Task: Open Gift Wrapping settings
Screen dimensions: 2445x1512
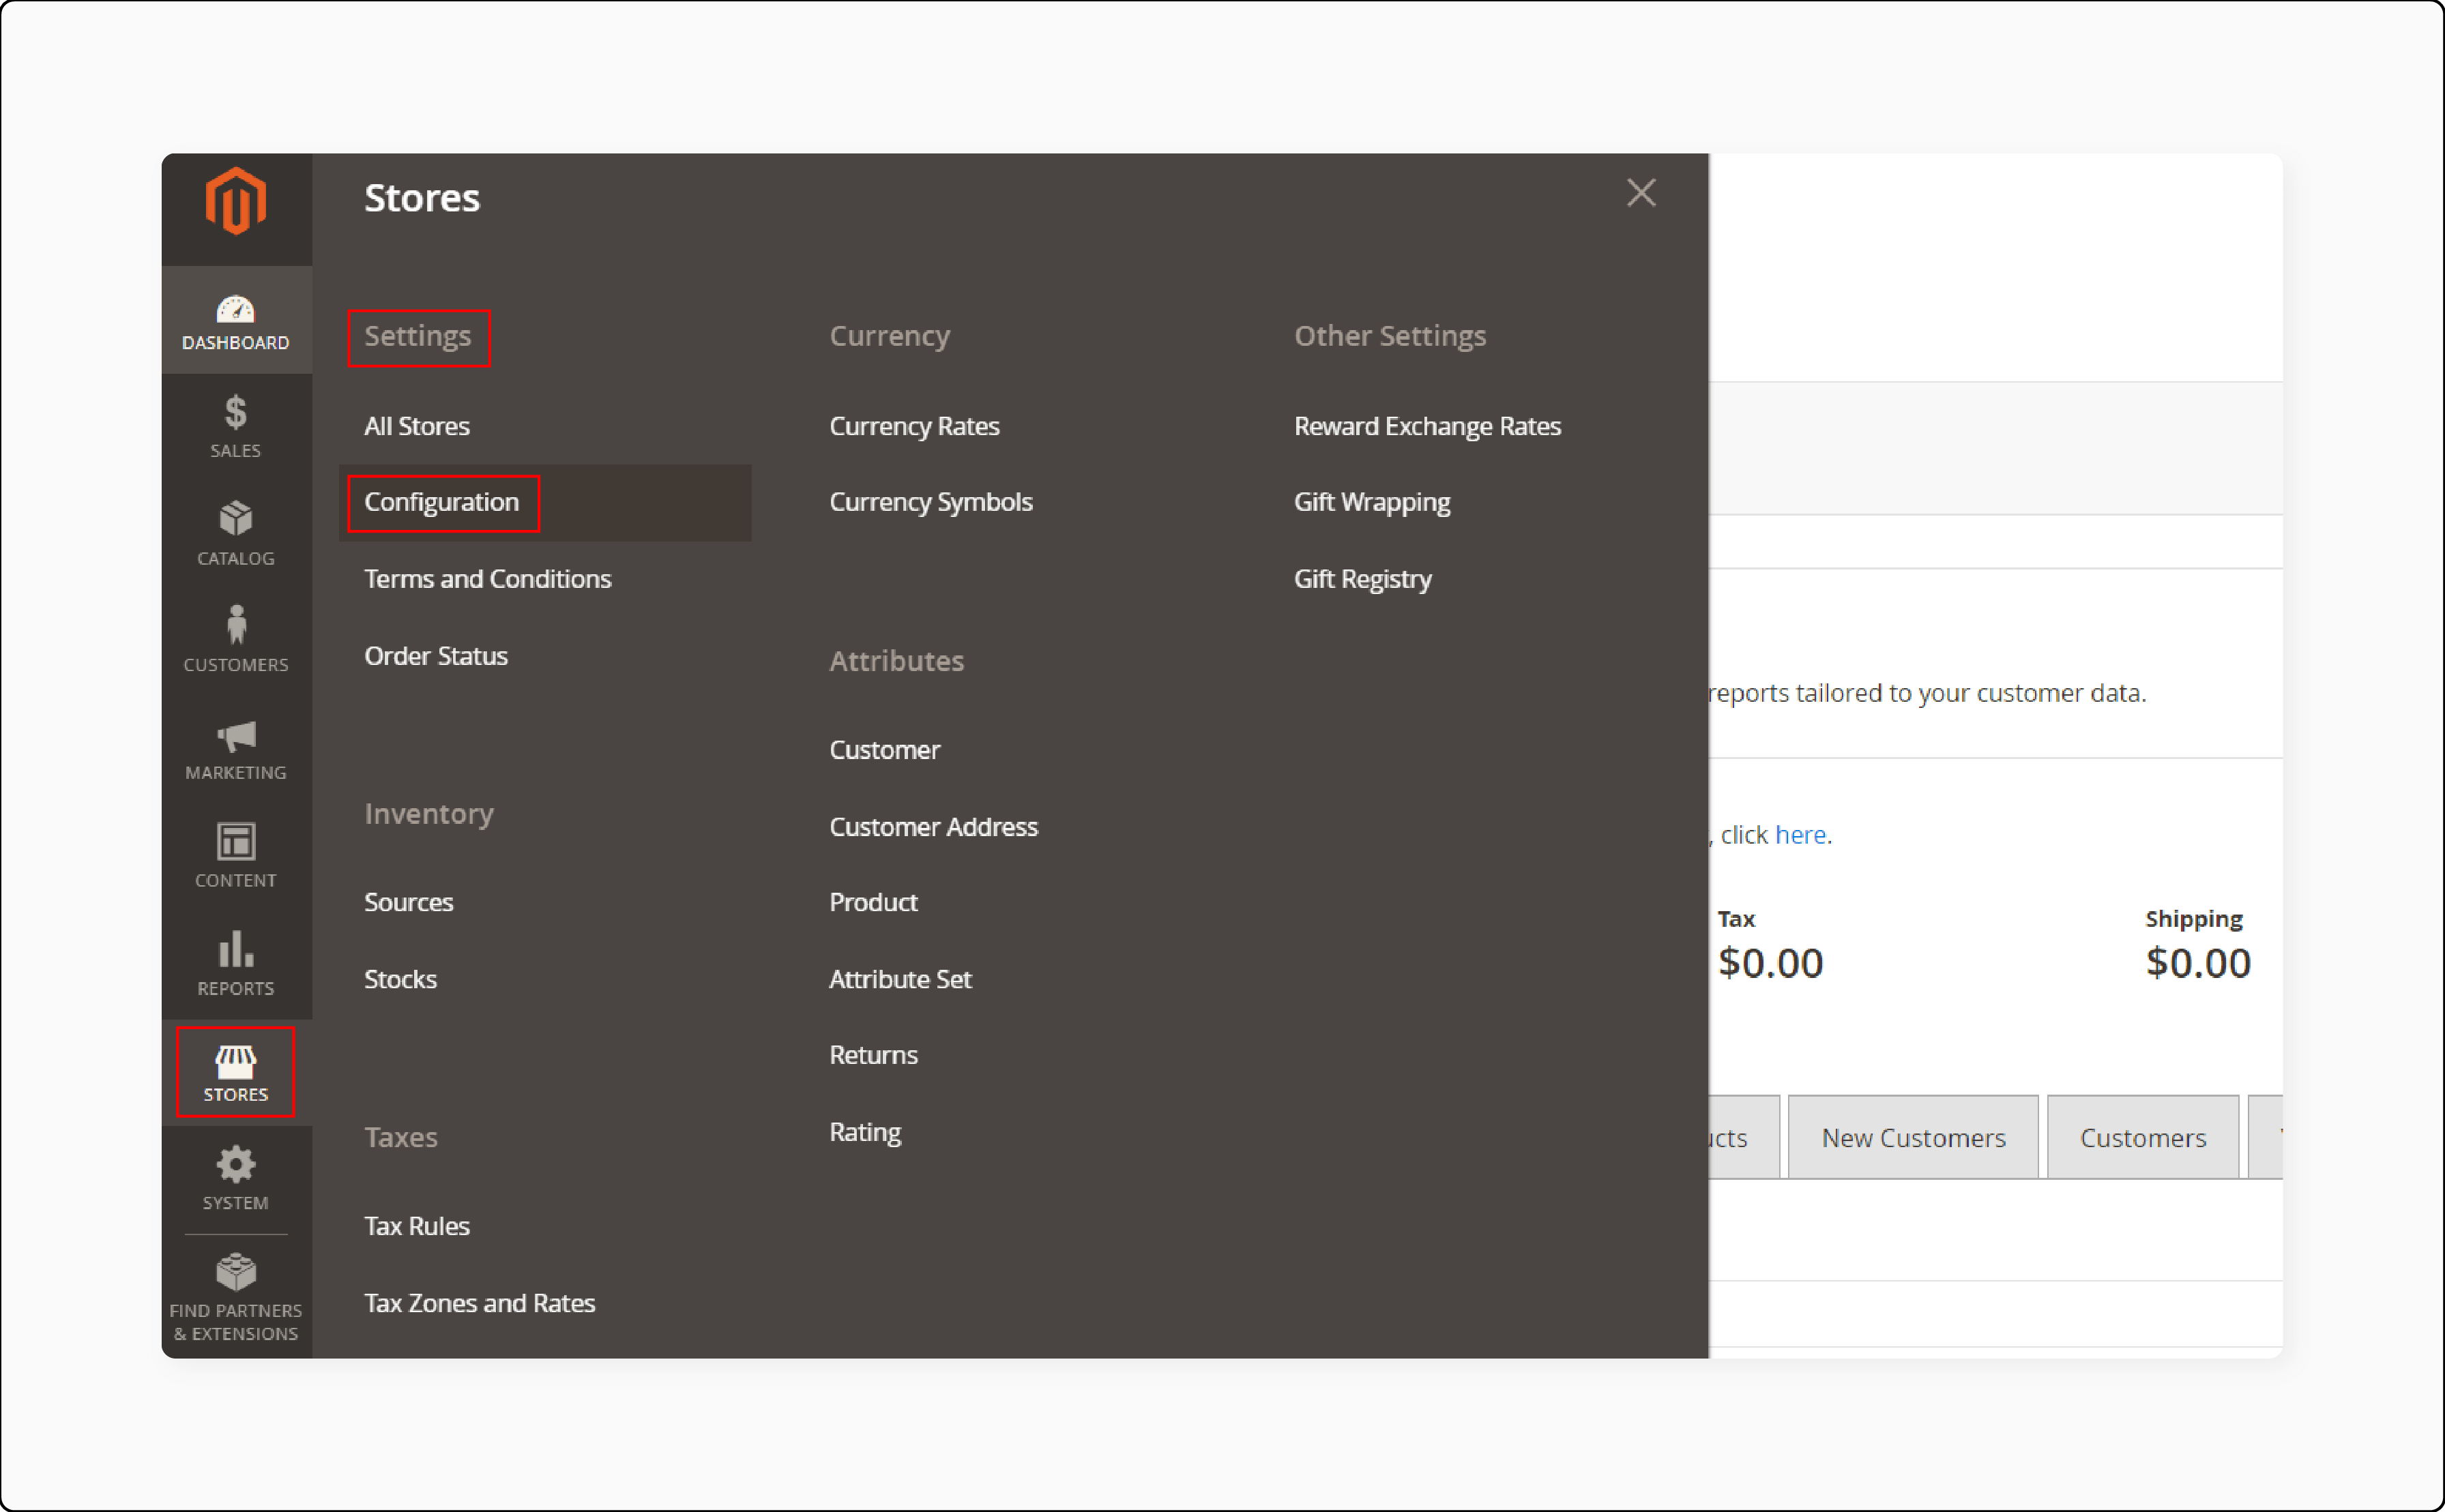Action: (1372, 502)
